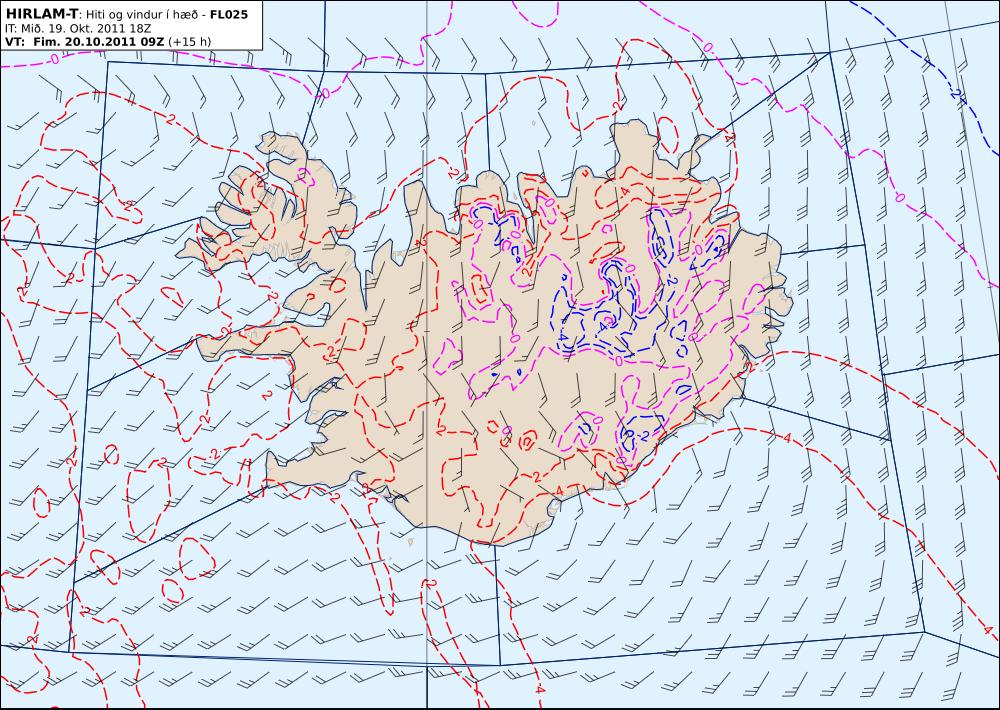
Task: Click the 'Hiti og vindur í hæð' caption
Action: coord(141,14)
